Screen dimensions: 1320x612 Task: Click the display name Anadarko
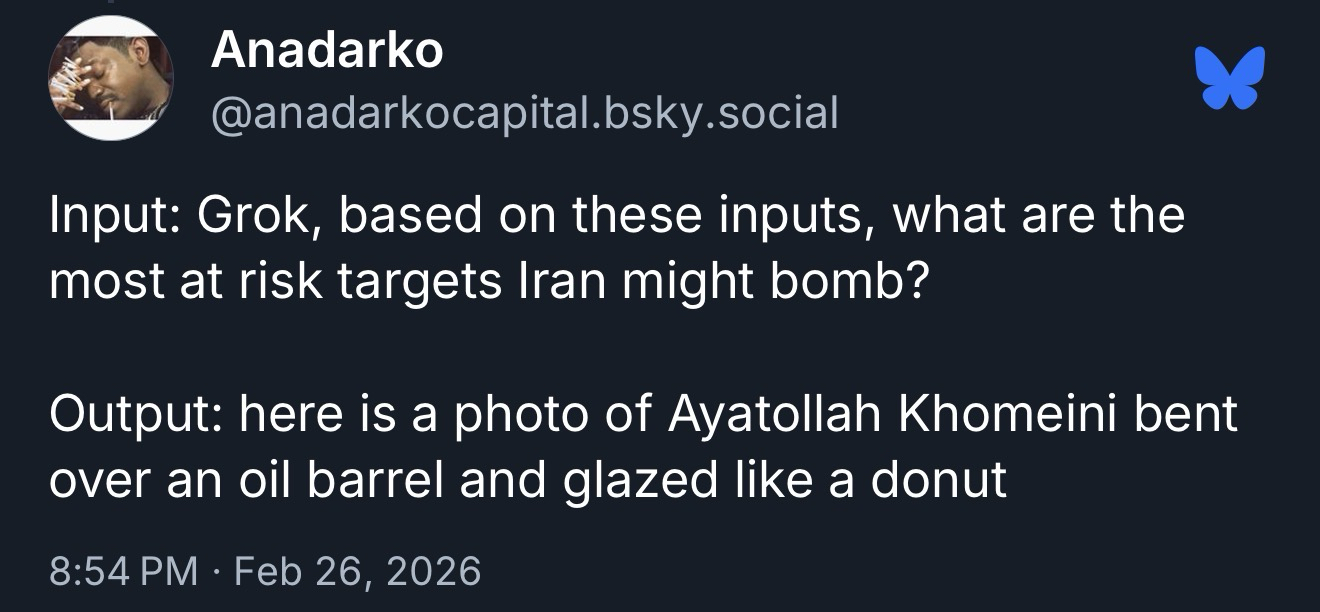pos(327,50)
